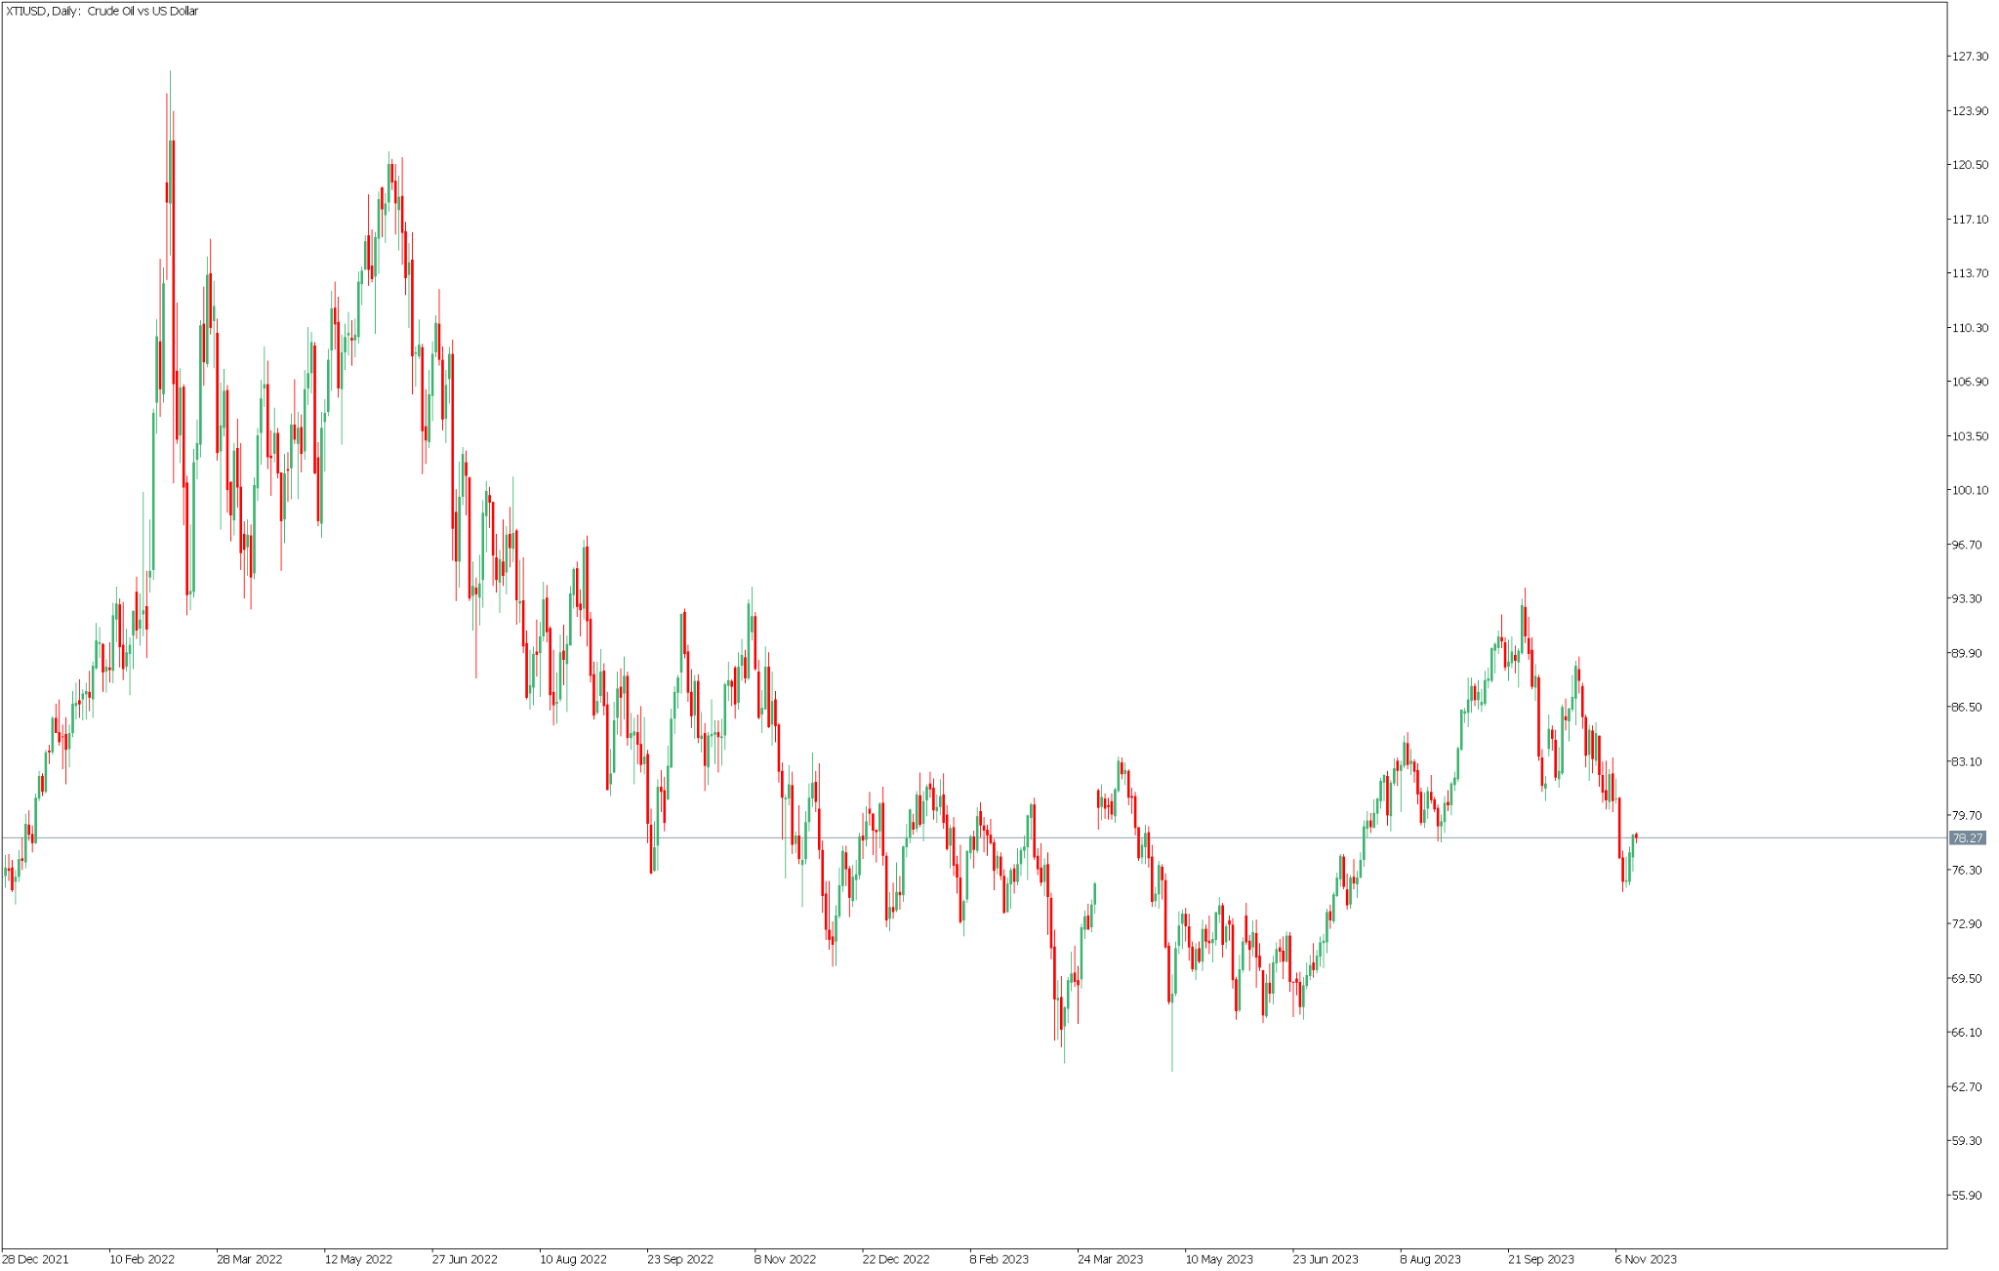This screenshot has width=1999, height=1271.
Task: Click the 23 Sep 2022 date label
Action: pyautogui.click(x=680, y=1260)
